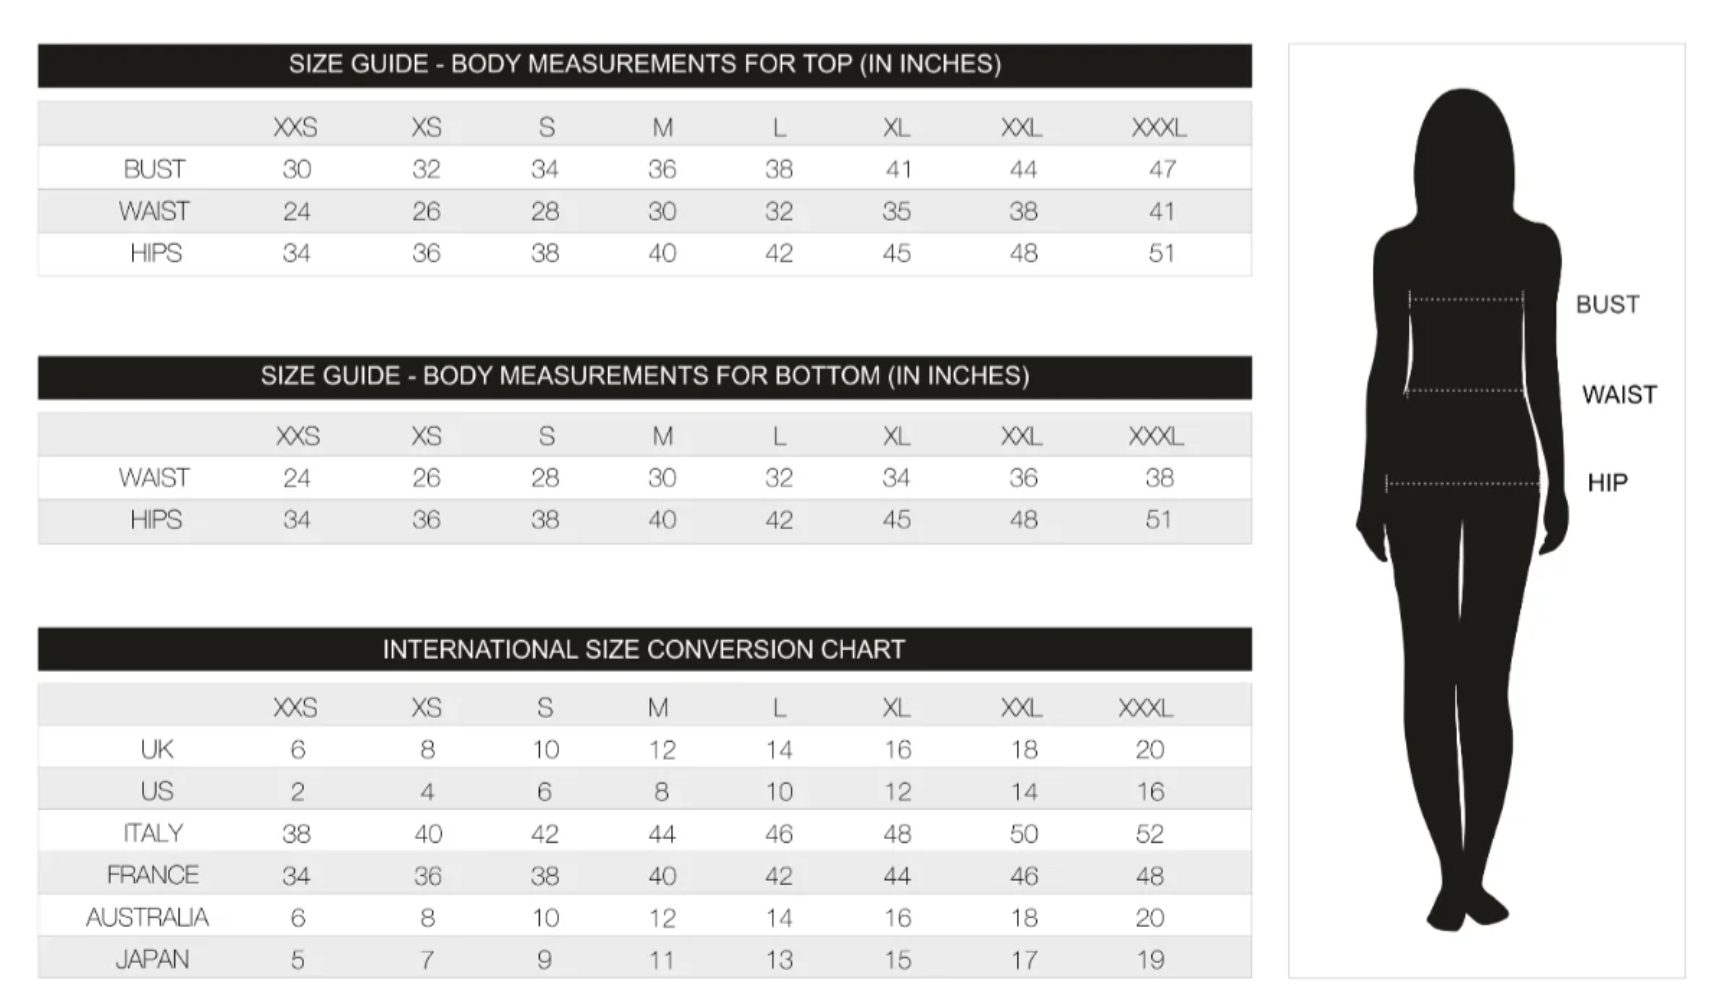
Task: Click the International Size Conversion Chart header
Action: (x=645, y=650)
